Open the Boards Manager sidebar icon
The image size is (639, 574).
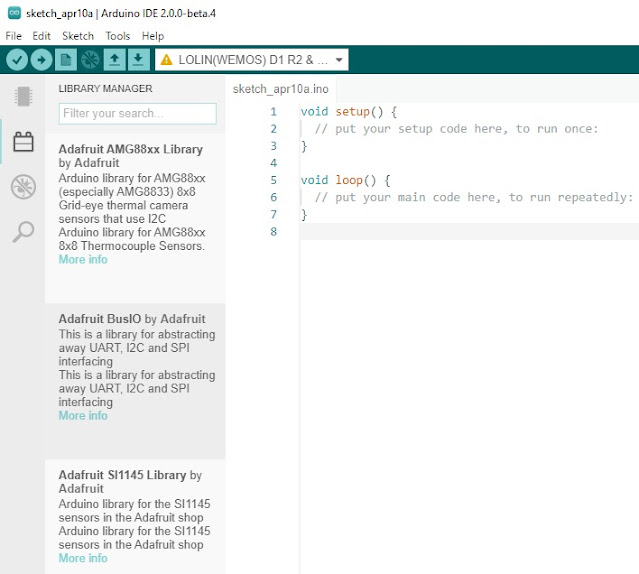click(x=23, y=97)
